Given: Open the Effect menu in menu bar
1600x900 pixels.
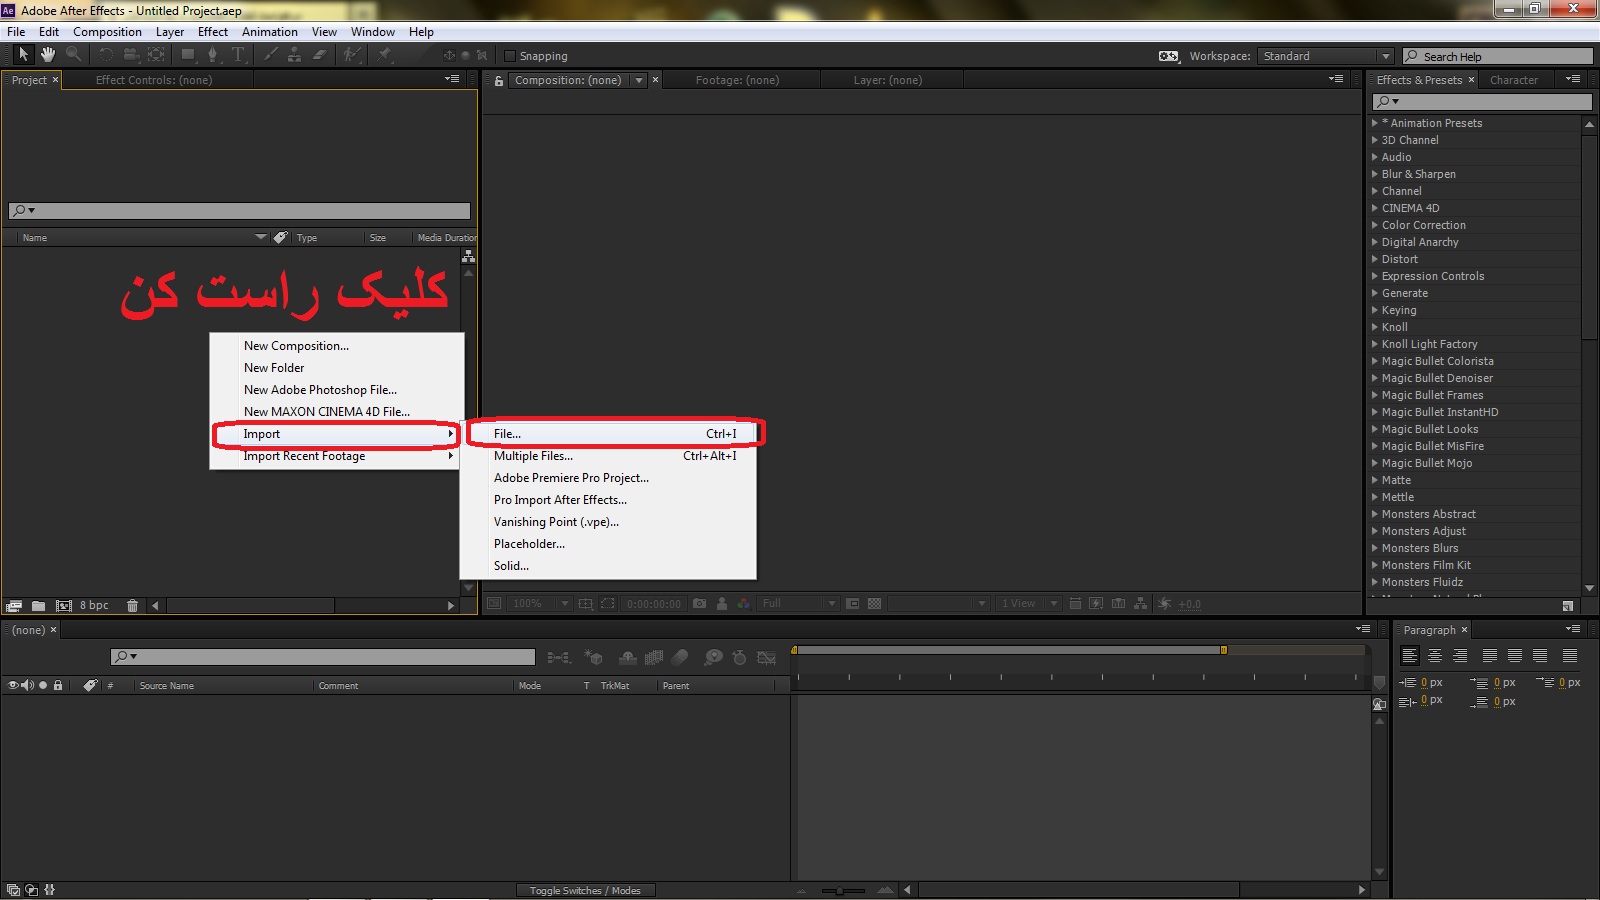Looking at the screenshot, I should (x=213, y=32).
